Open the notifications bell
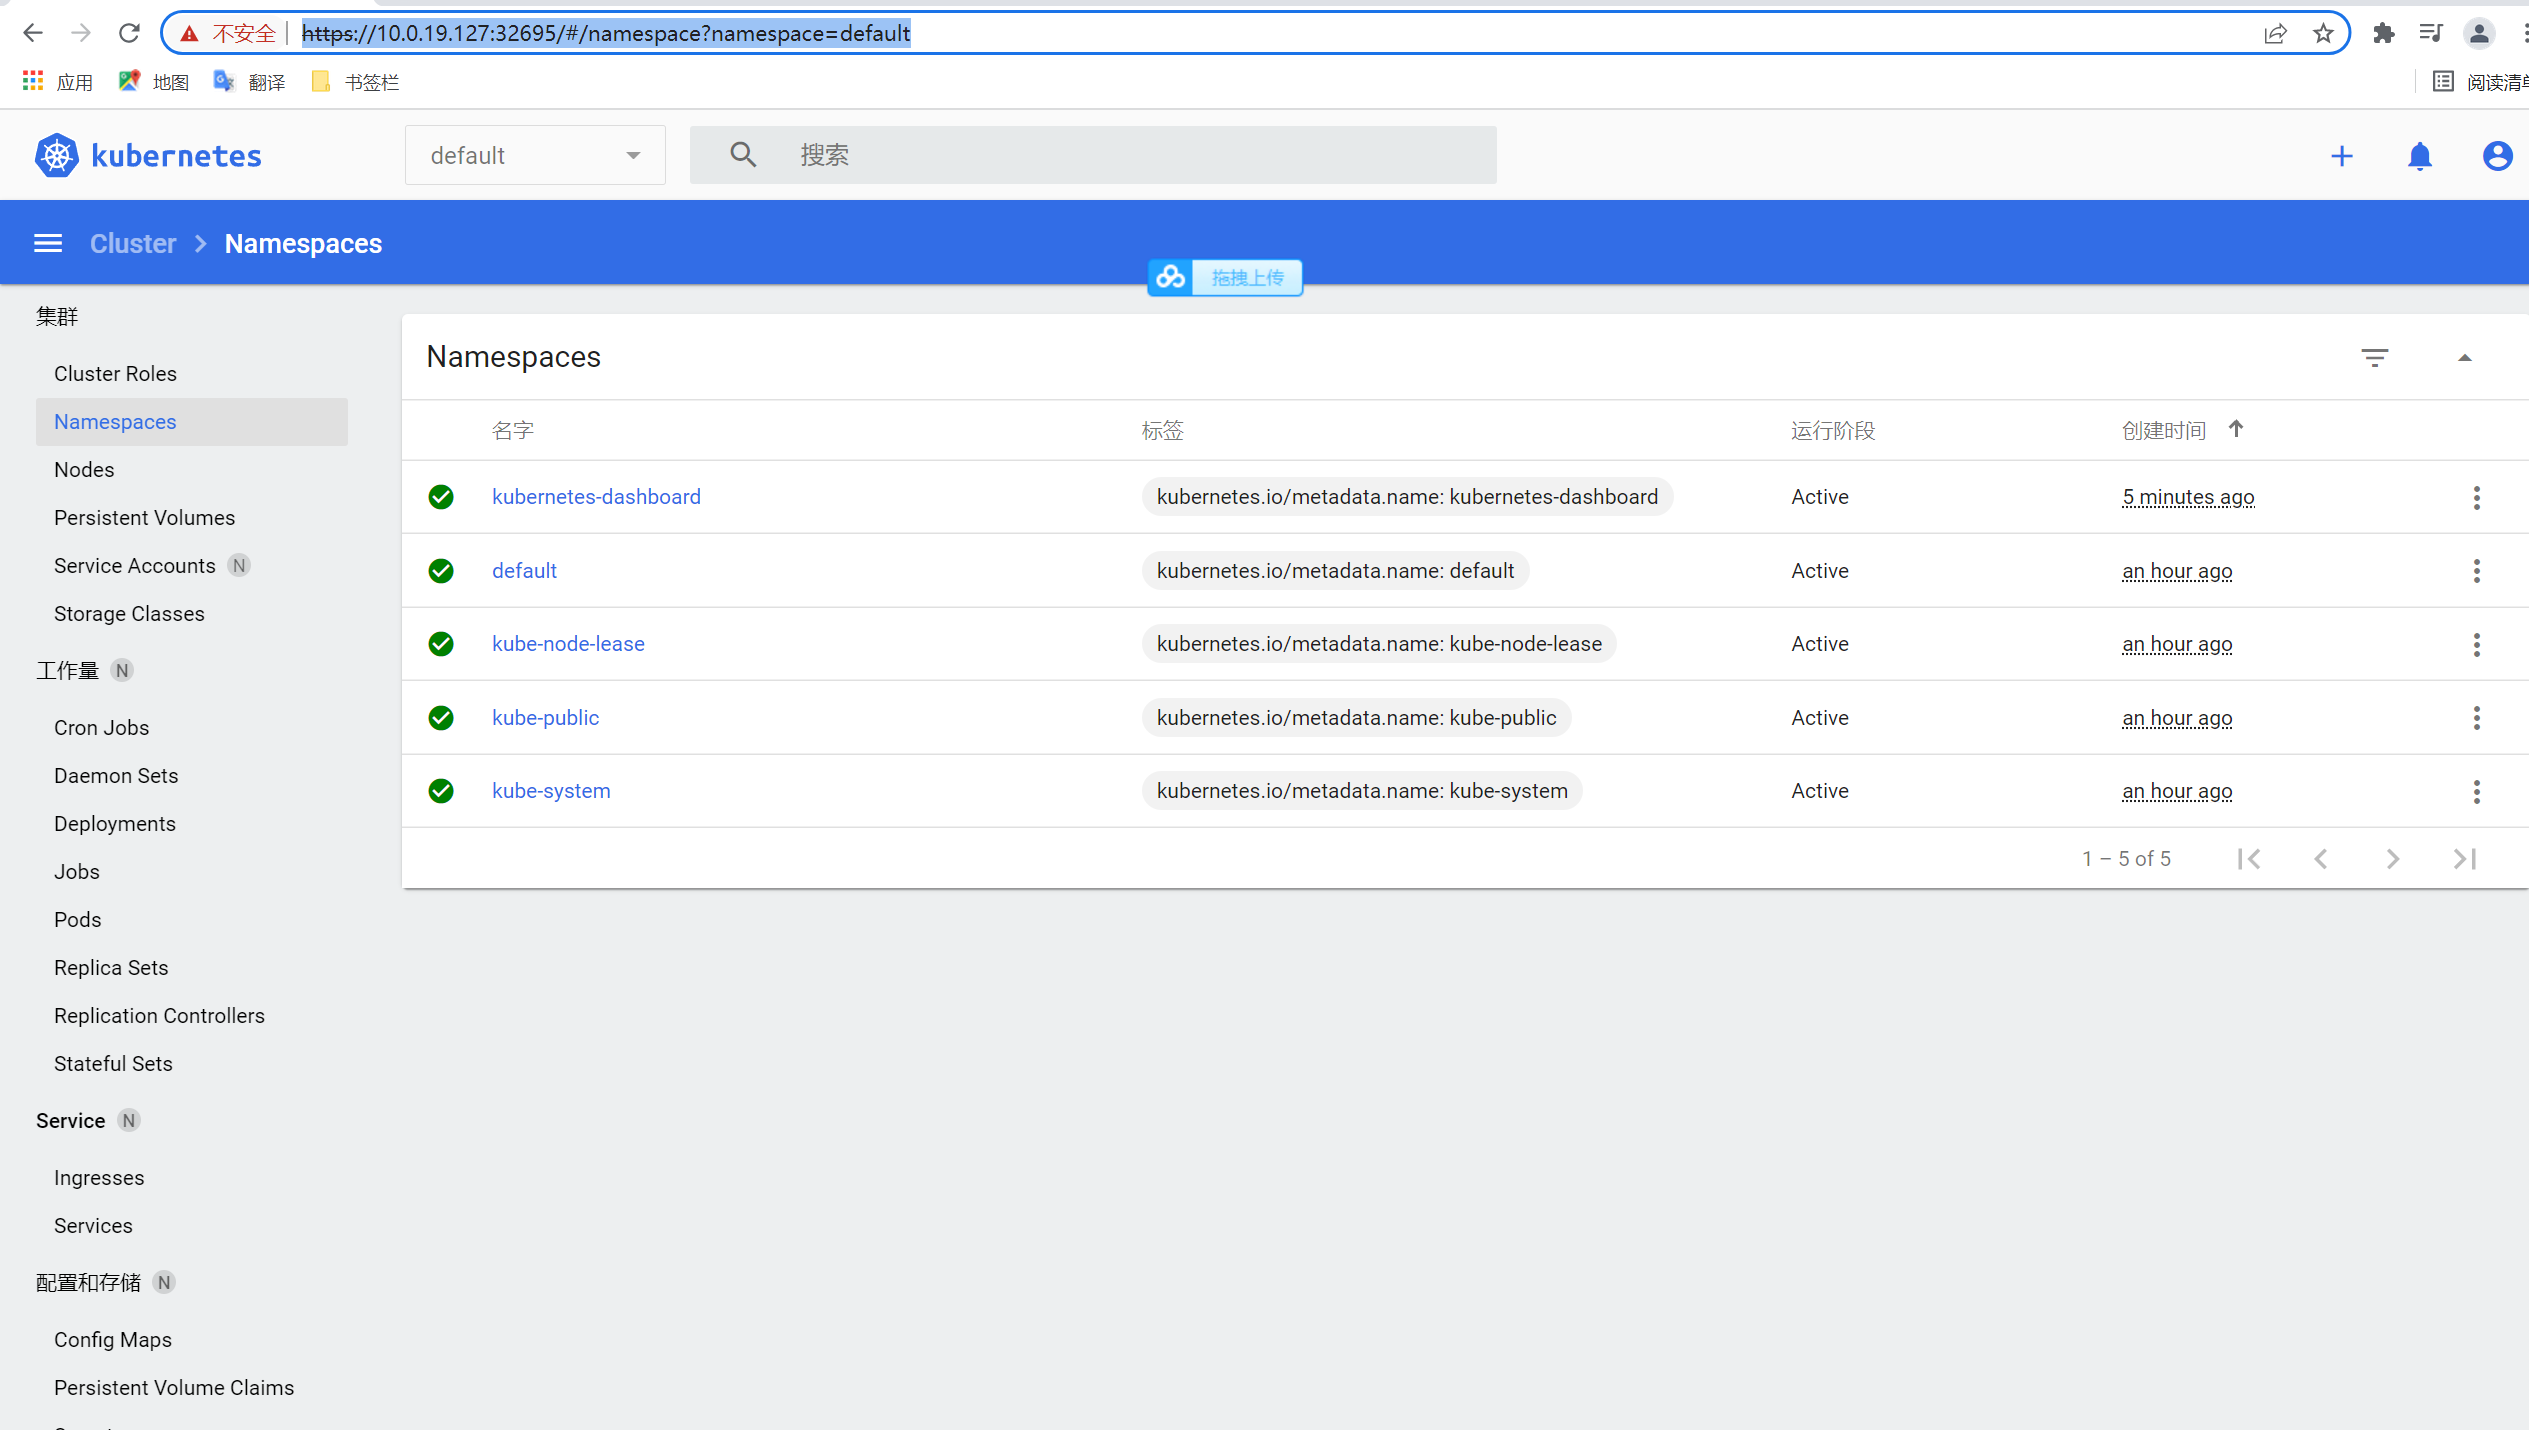 coord(2420,156)
